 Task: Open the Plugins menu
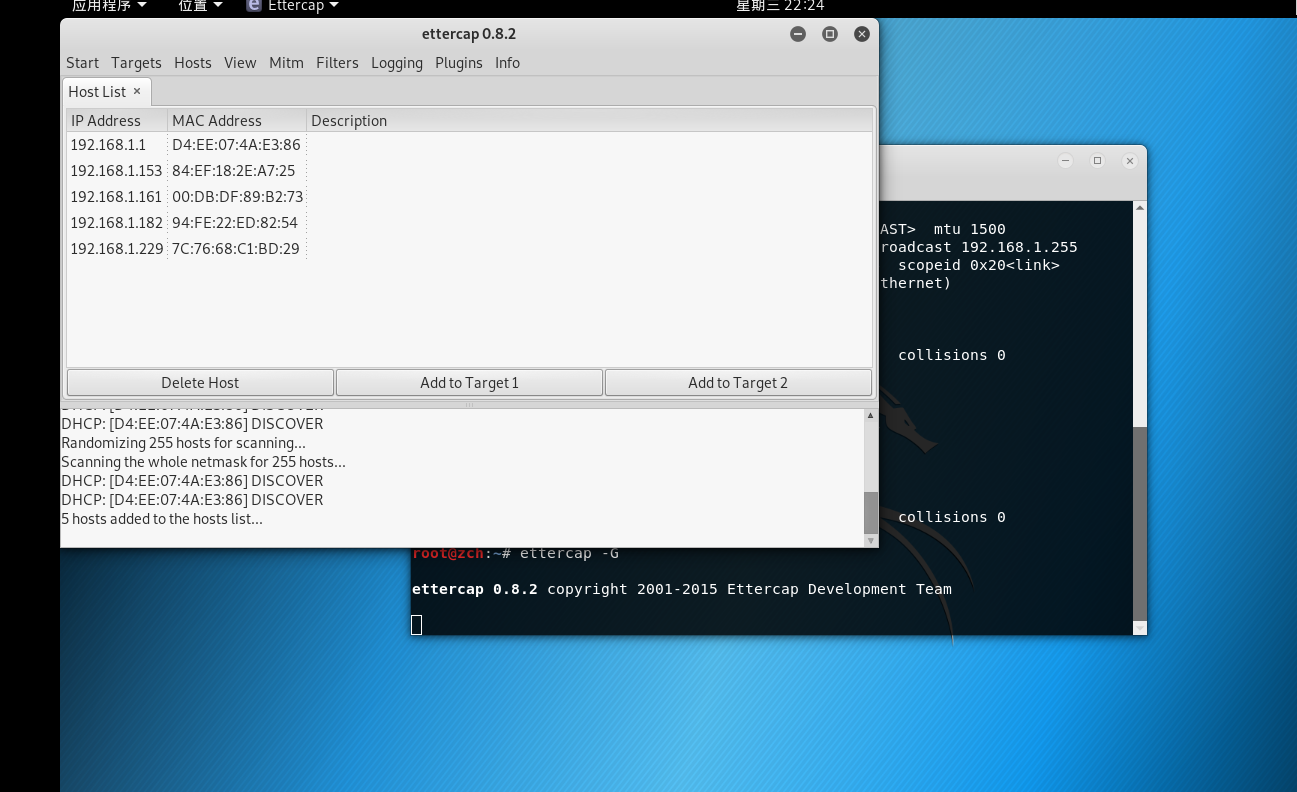(459, 62)
